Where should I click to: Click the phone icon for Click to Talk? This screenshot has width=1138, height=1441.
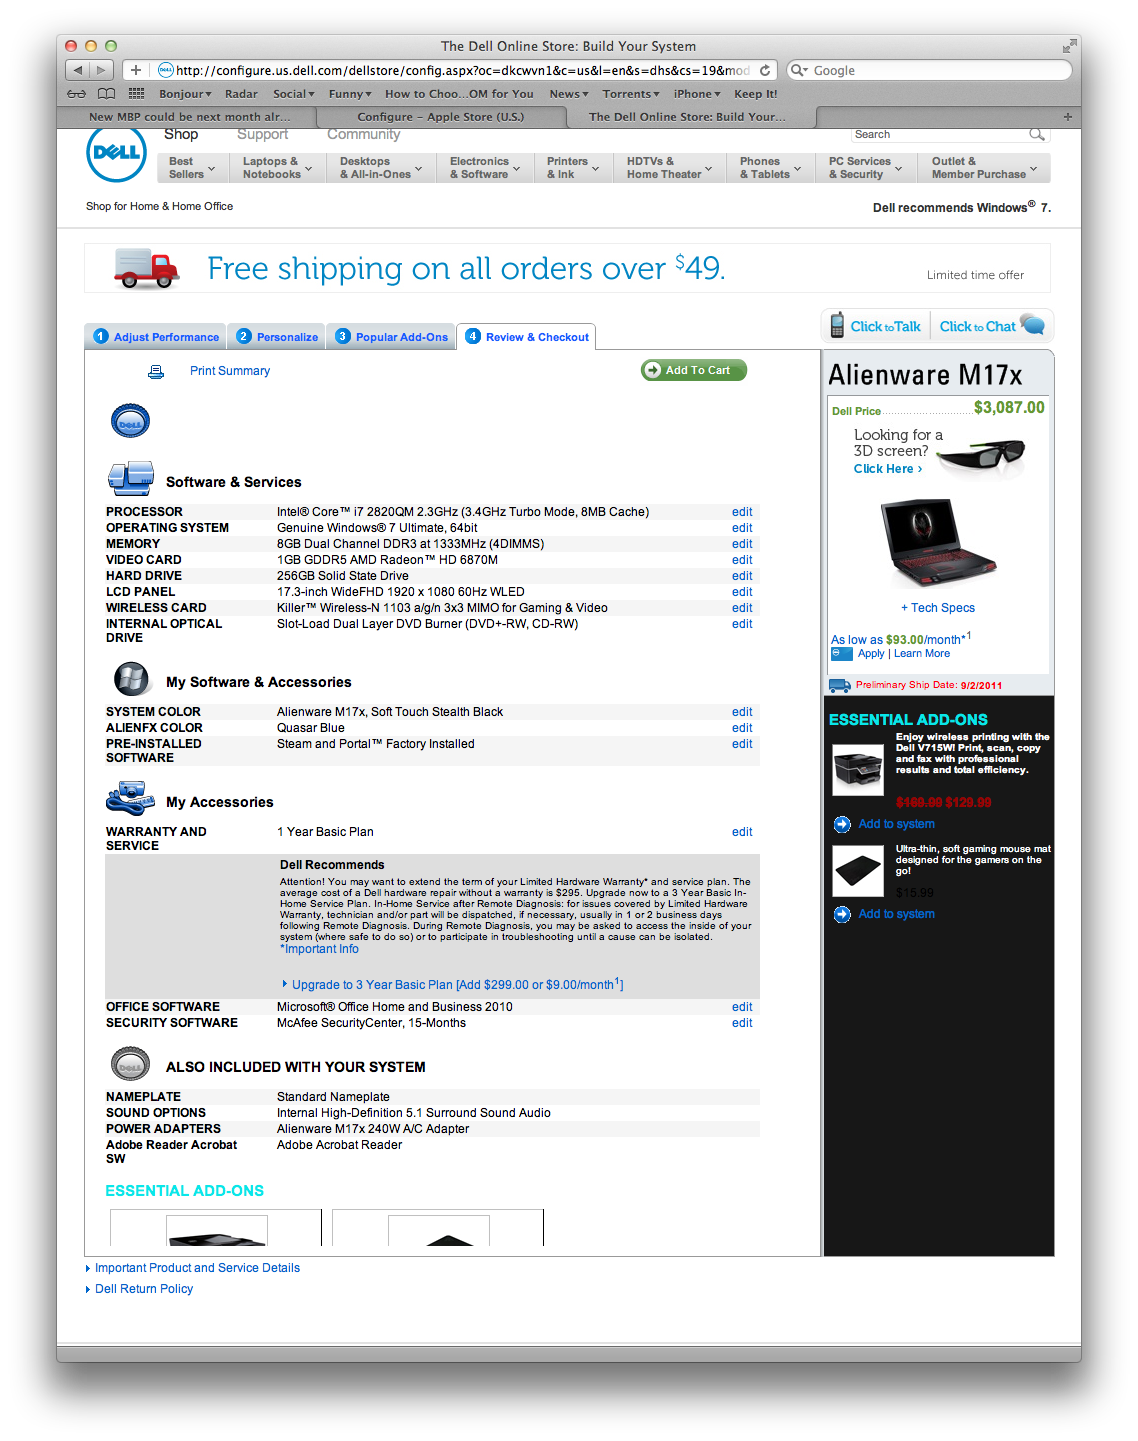[x=837, y=326]
